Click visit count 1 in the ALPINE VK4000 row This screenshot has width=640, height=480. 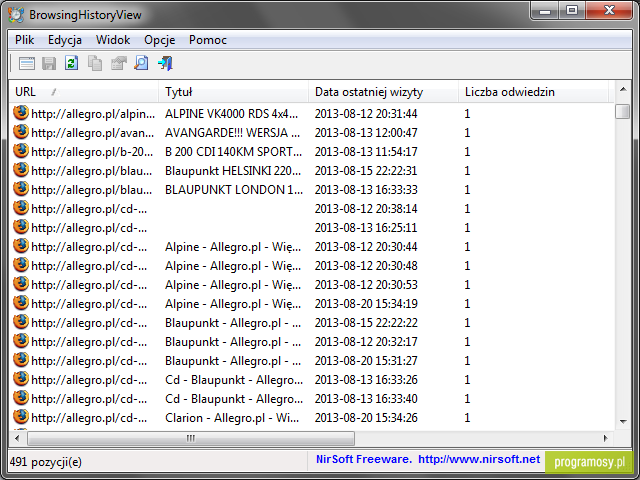click(x=467, y=113)
